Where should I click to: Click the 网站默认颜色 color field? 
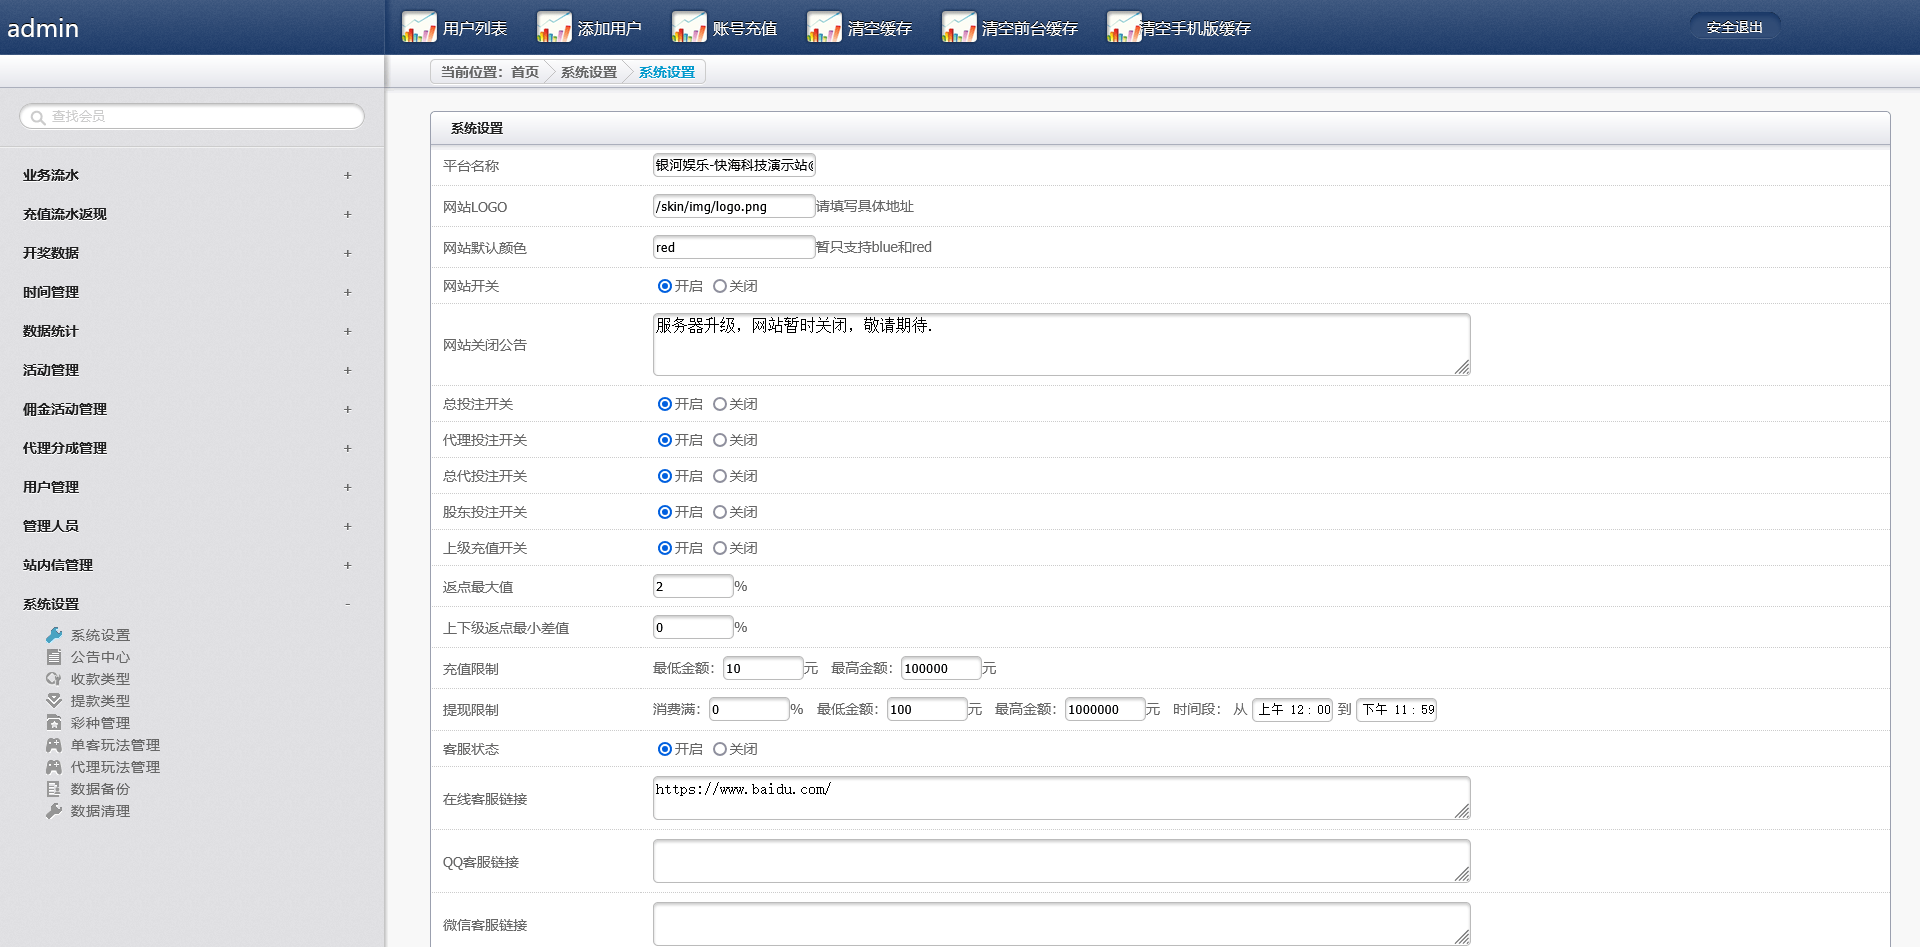pyautogui.click(x=733, y=247)
